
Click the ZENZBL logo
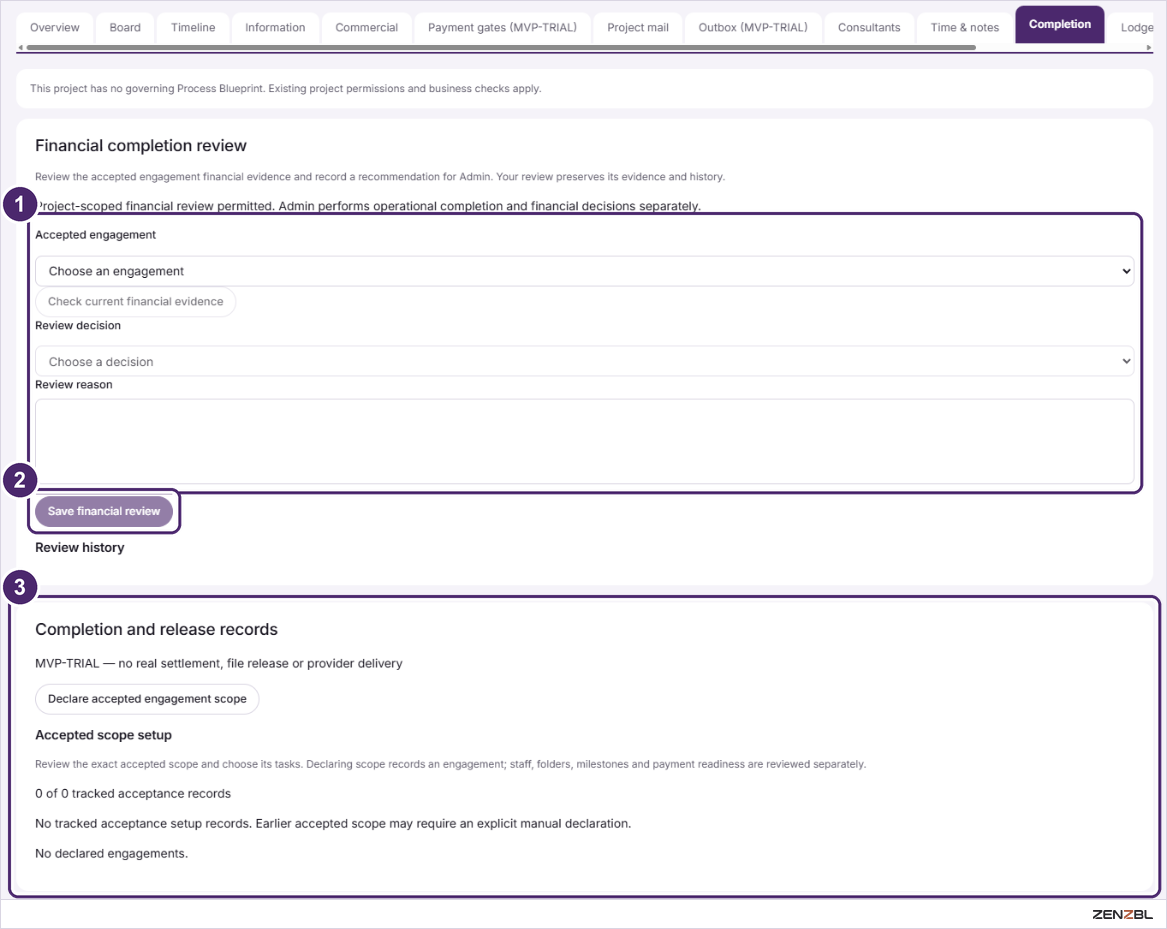(x=1122, y=915)
